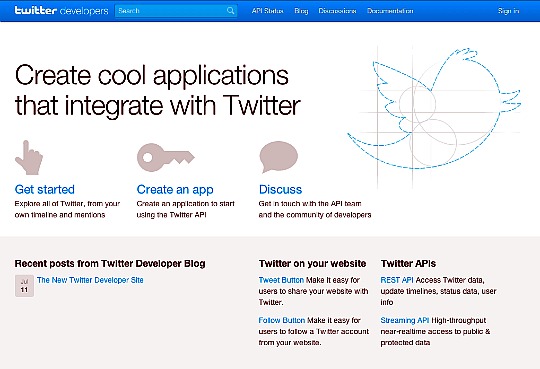Screen dimensions: 540x369
Task: Open the Streaming API link
Action: click(x=405, y=320)
